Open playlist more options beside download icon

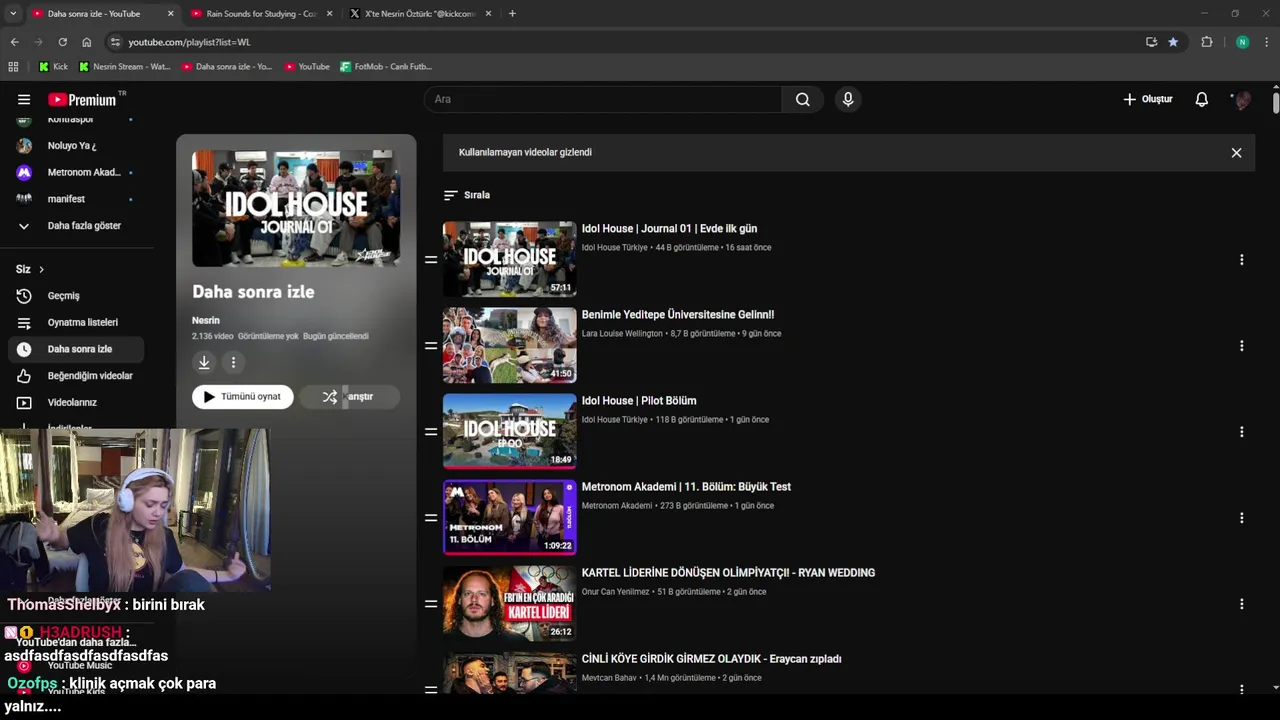pos(233,362)
